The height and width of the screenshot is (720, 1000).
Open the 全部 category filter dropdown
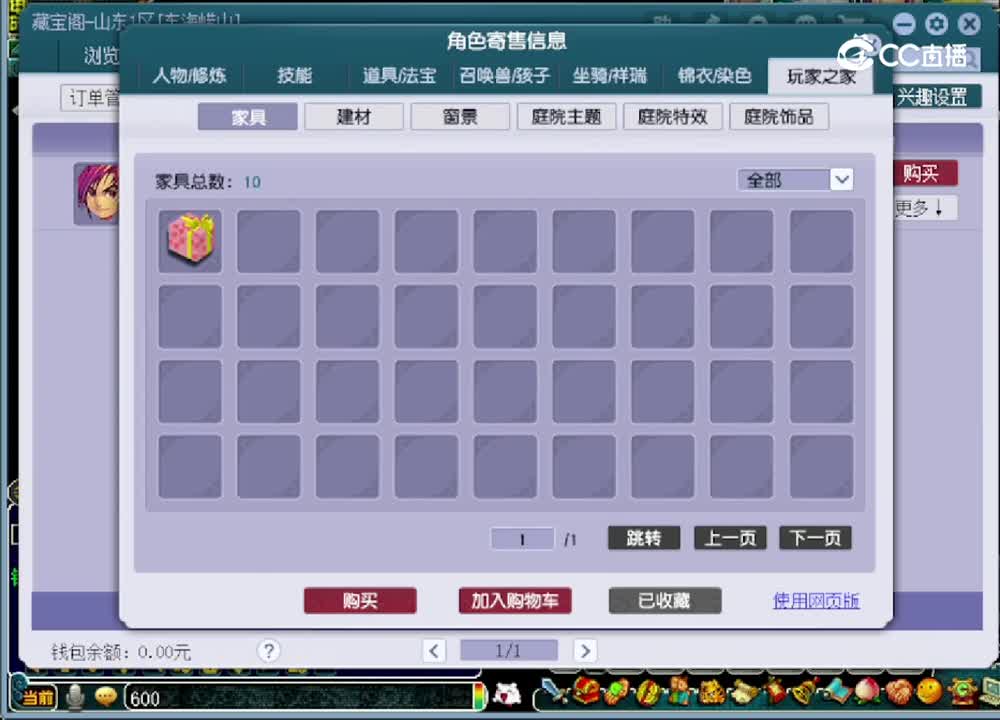click(795, 179)
